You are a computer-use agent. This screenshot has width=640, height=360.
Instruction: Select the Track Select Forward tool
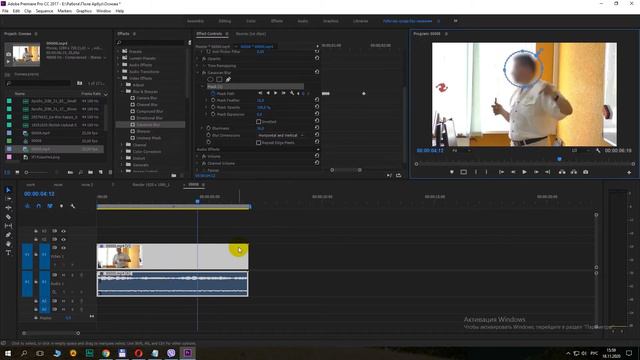pos(8,199)
